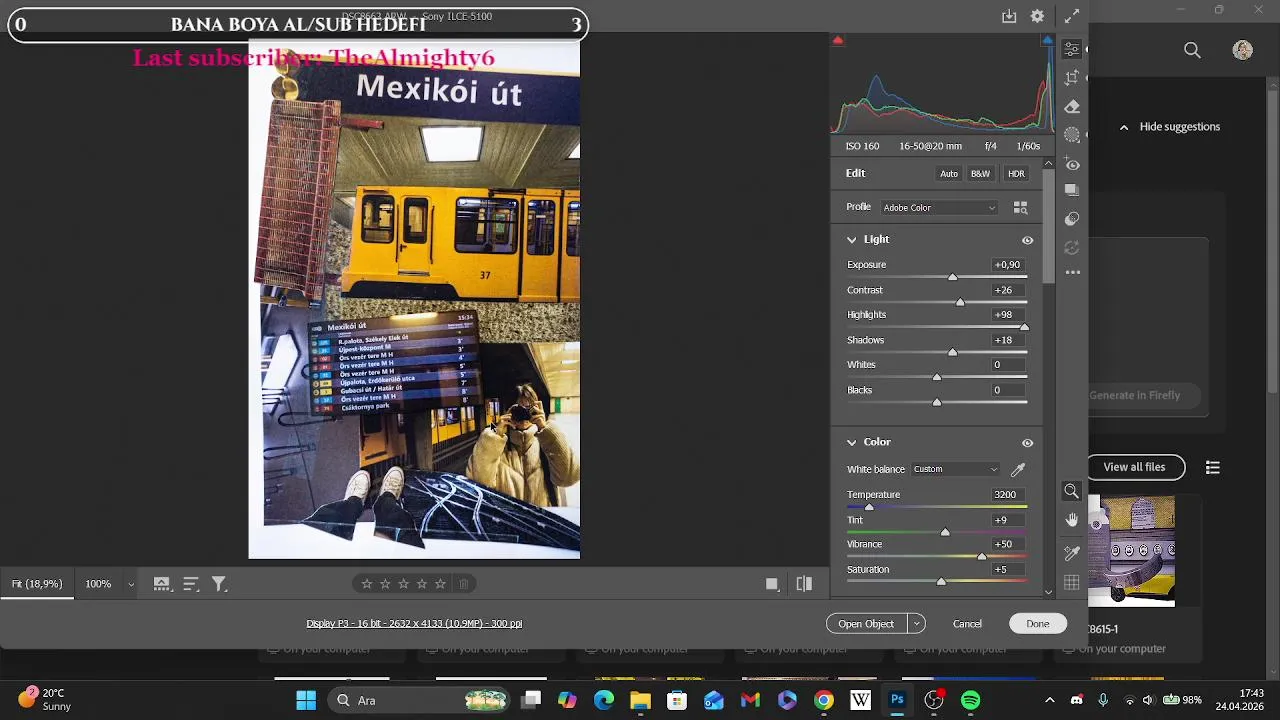Click the save image download icon
The image size is (1280, 720).
coord(1009,16)
